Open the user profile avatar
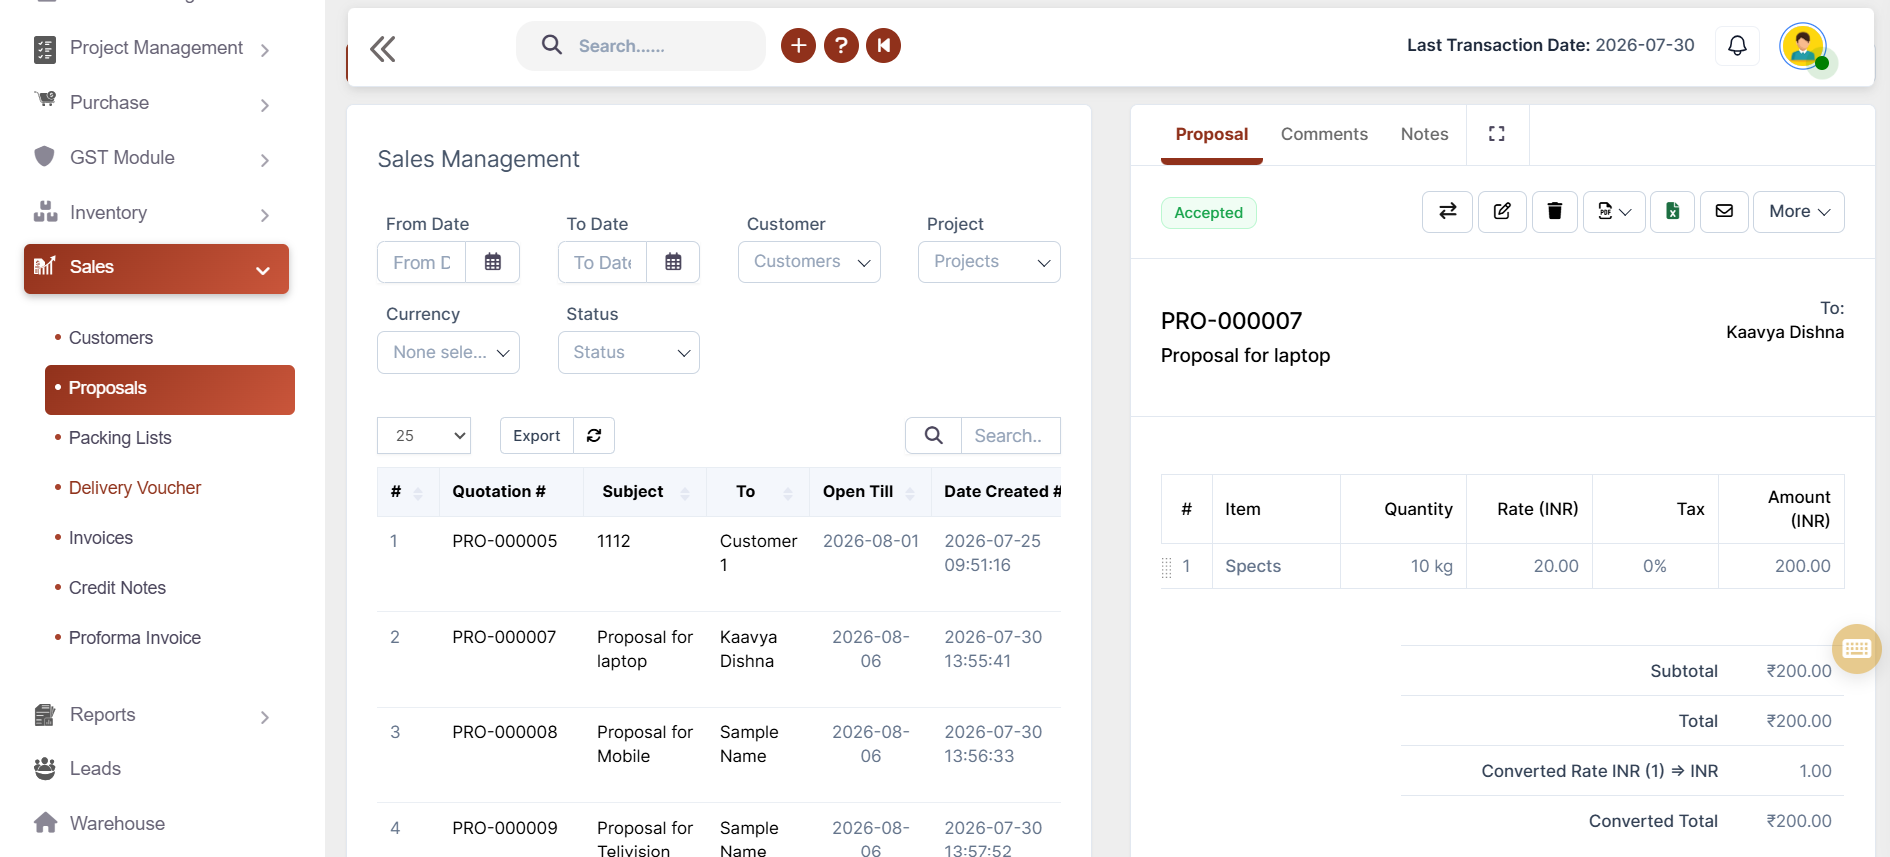 1804,46
